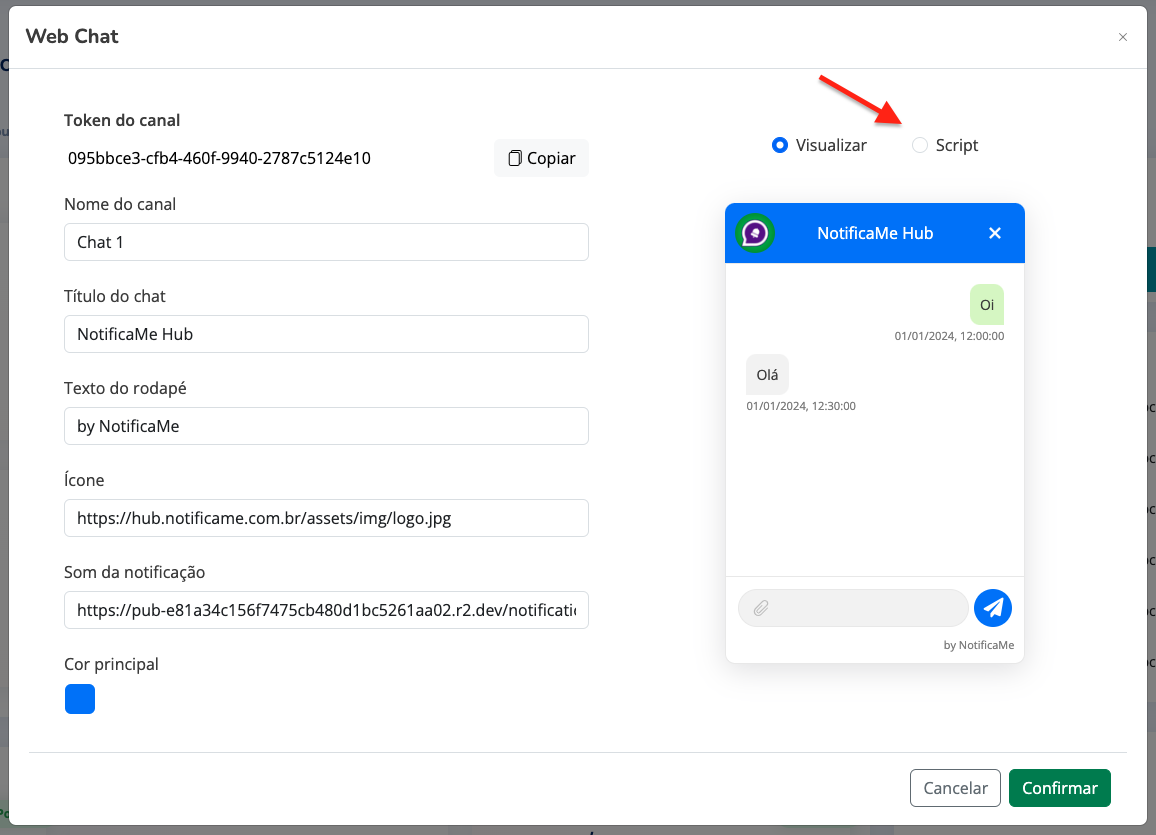Screen dimensions: 1156x835
Task: Select the 'Oi' message bubble
Action: 986,304
